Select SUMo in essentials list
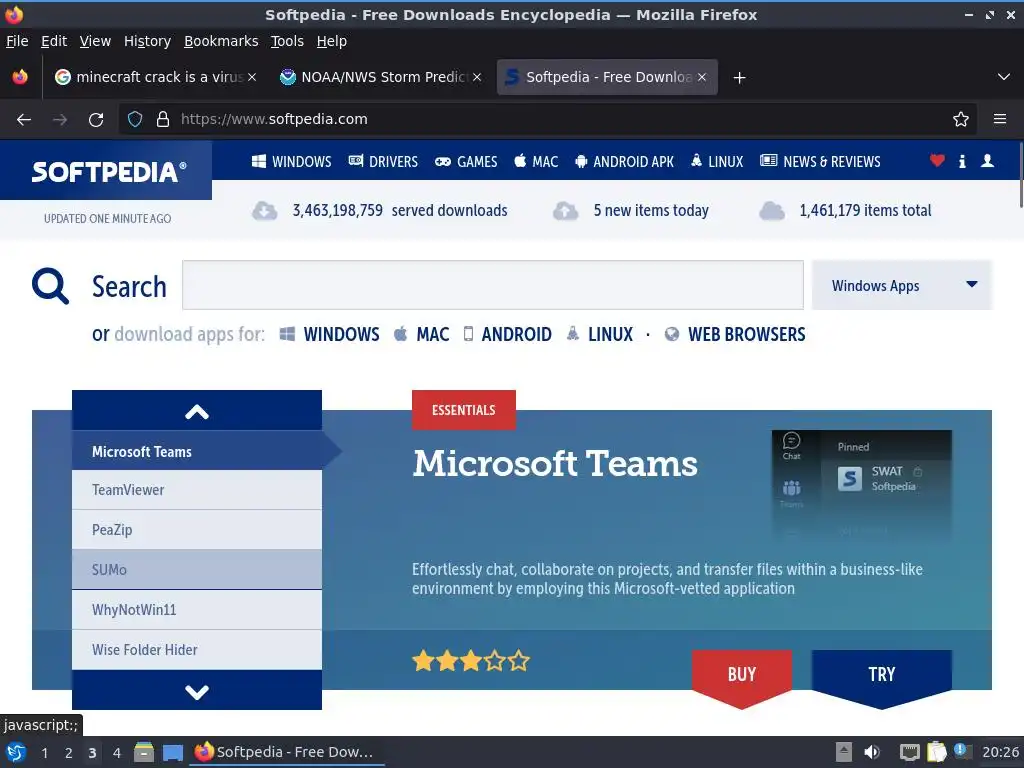This screenshot has height=768, width=1024. coord(197,569)
